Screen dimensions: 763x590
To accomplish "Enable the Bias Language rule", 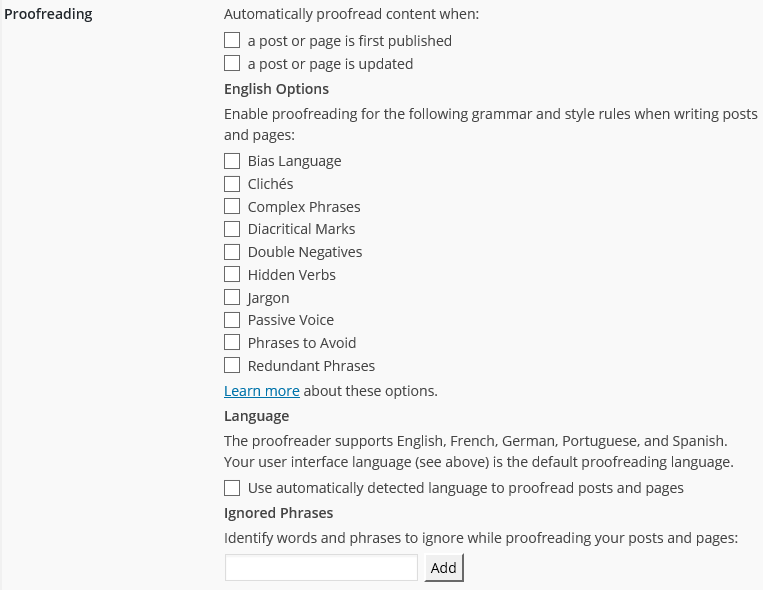I will [x=232, y=161].
